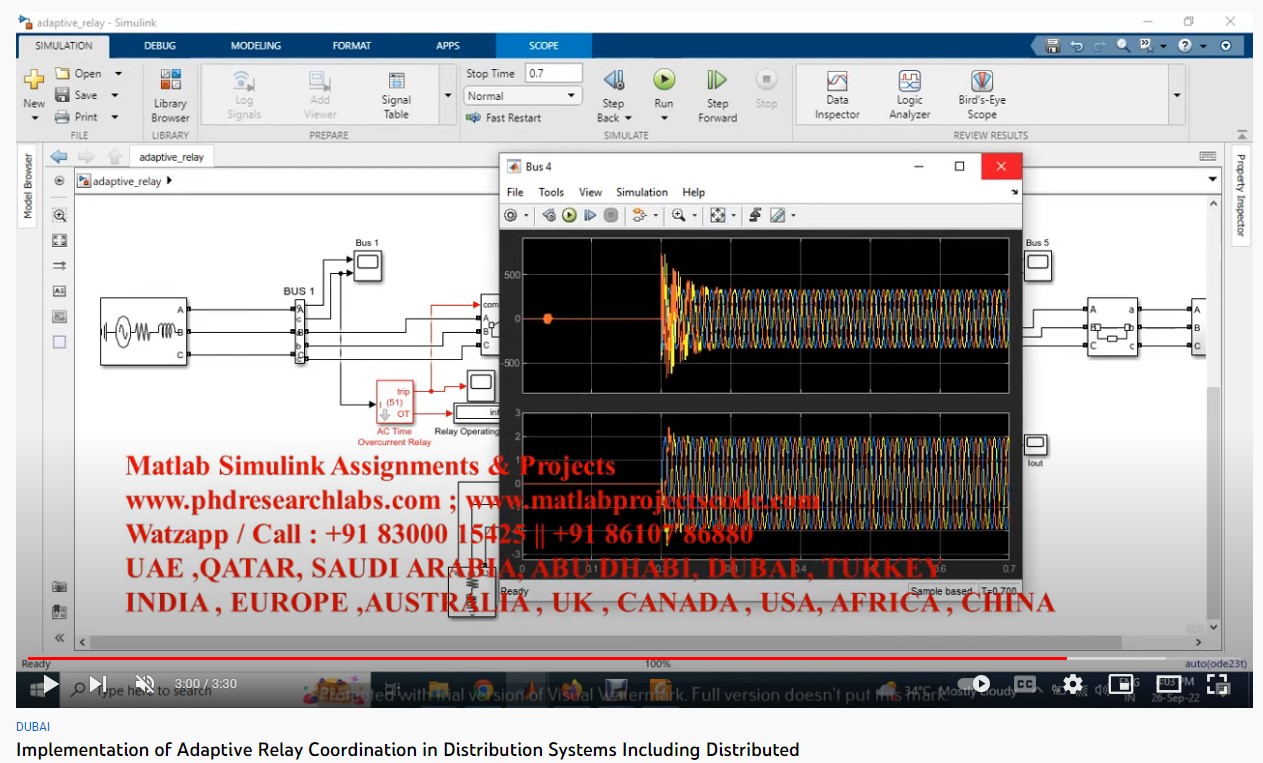
Task: Launch the Logic Analyzer
Action: tap(909, 93)
